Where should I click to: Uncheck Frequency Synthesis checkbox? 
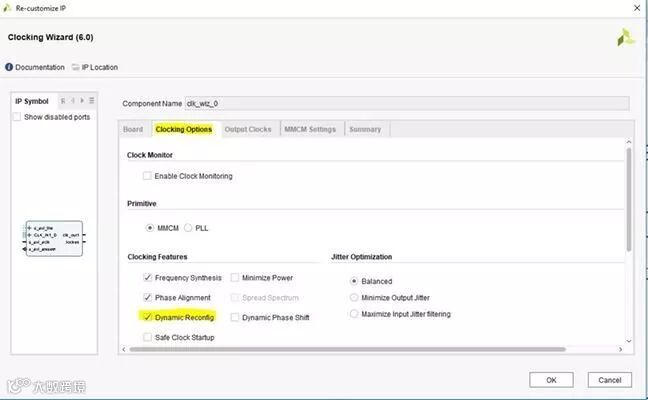tap(148, 278)
